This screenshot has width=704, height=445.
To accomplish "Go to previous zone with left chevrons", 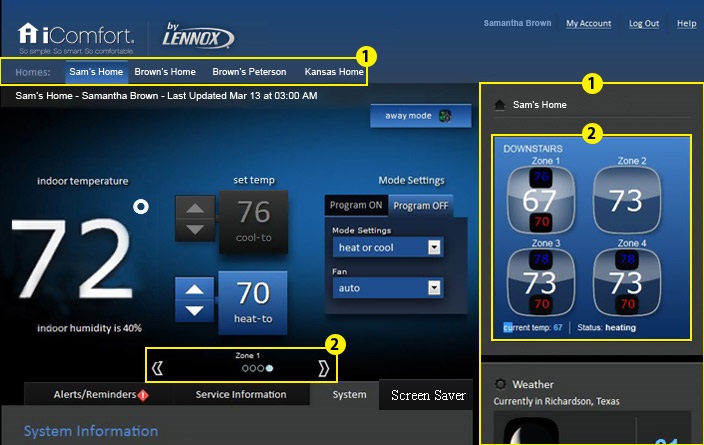I will click(x=157, y=368).
